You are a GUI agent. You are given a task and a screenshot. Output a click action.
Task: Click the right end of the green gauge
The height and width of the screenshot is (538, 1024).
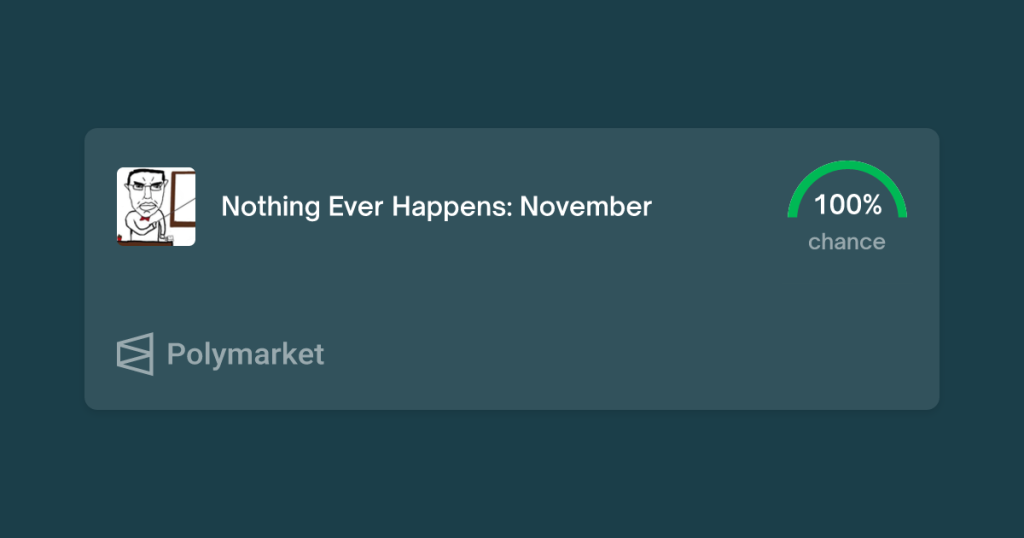(x=901, y=210)
